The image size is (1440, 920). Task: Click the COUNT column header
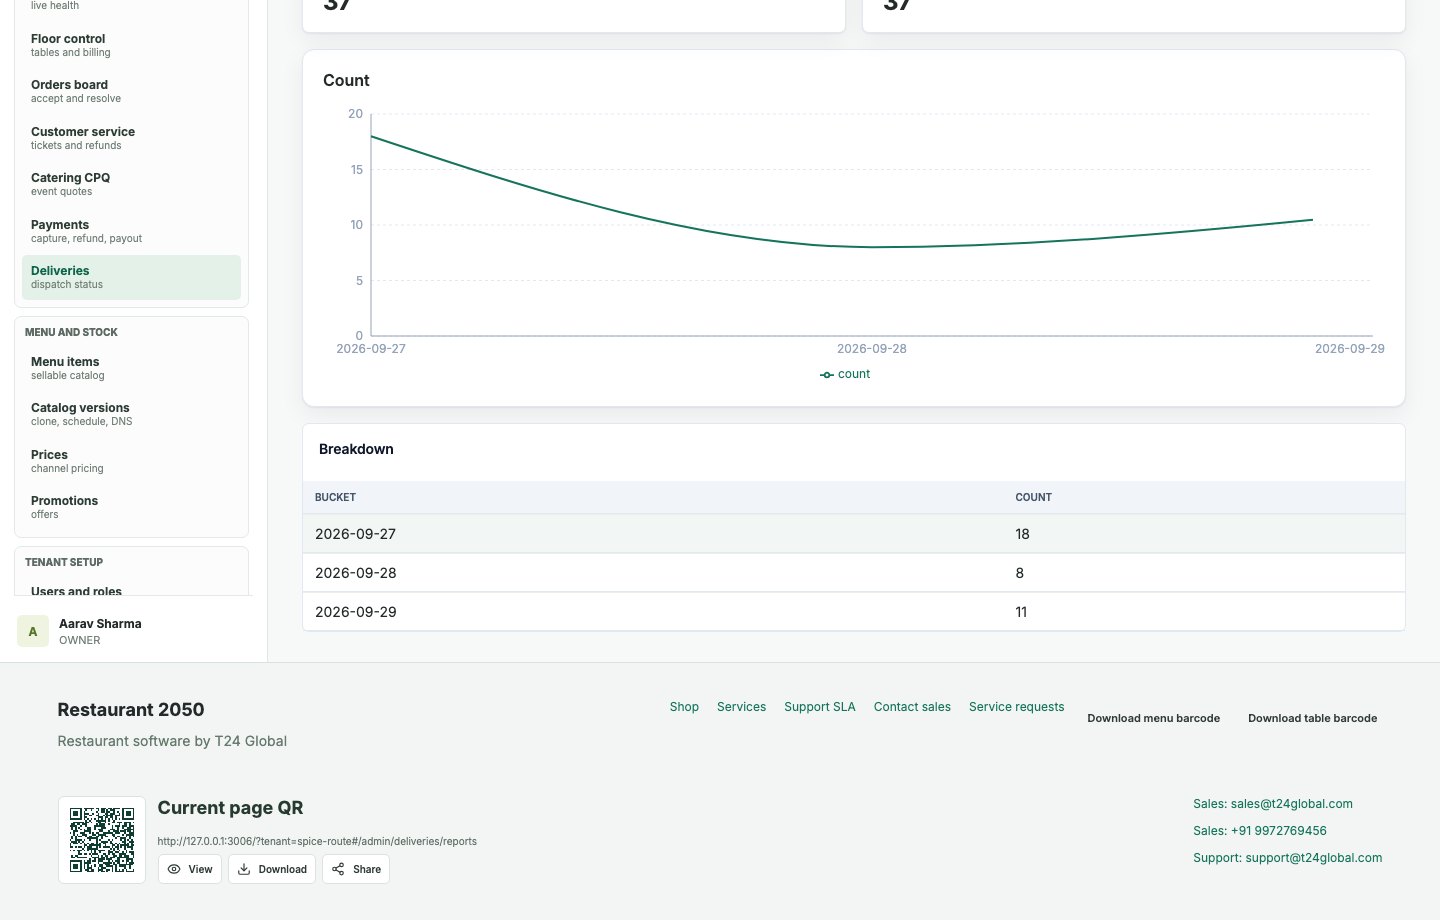tap(1033, 497)
